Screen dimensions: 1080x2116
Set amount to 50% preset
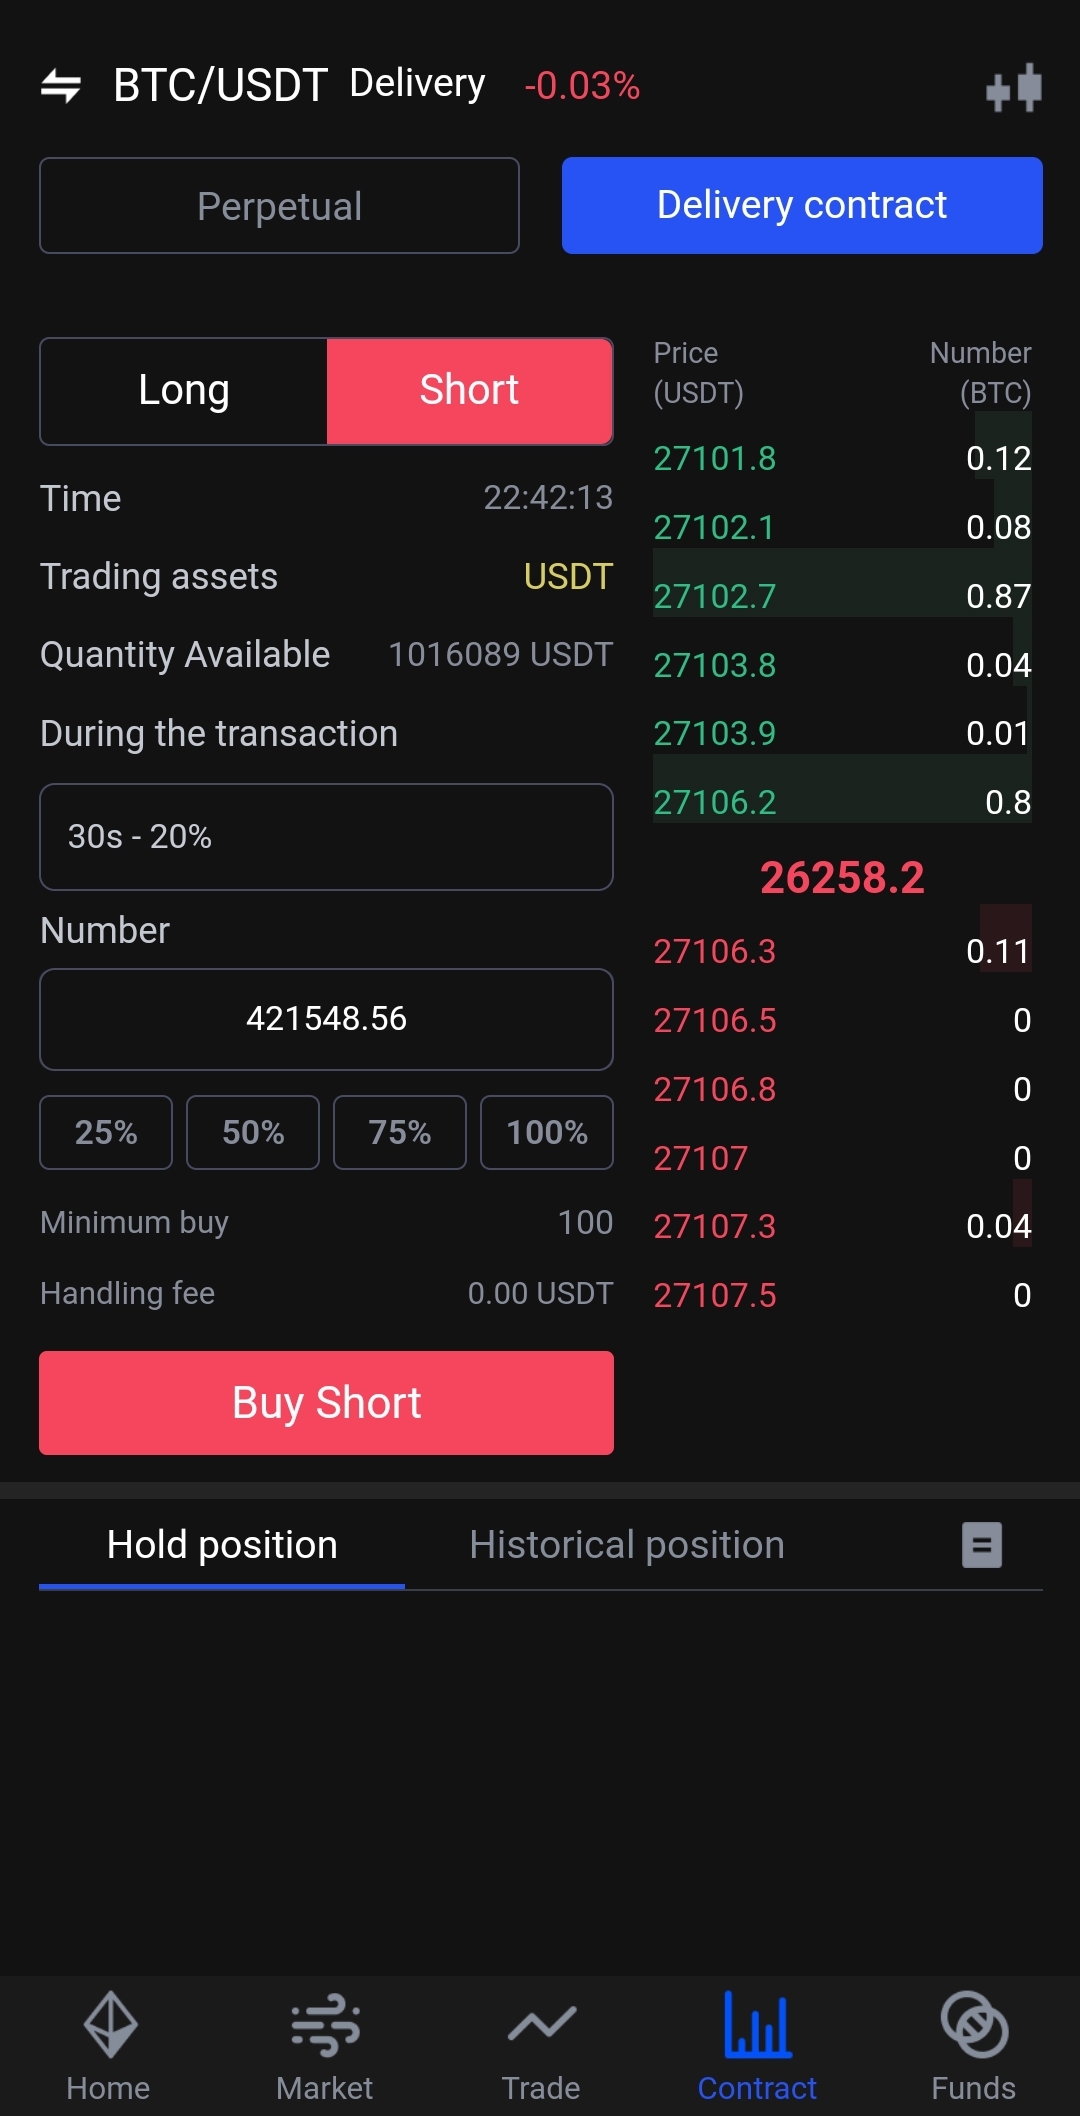(x=253, y=1132)
